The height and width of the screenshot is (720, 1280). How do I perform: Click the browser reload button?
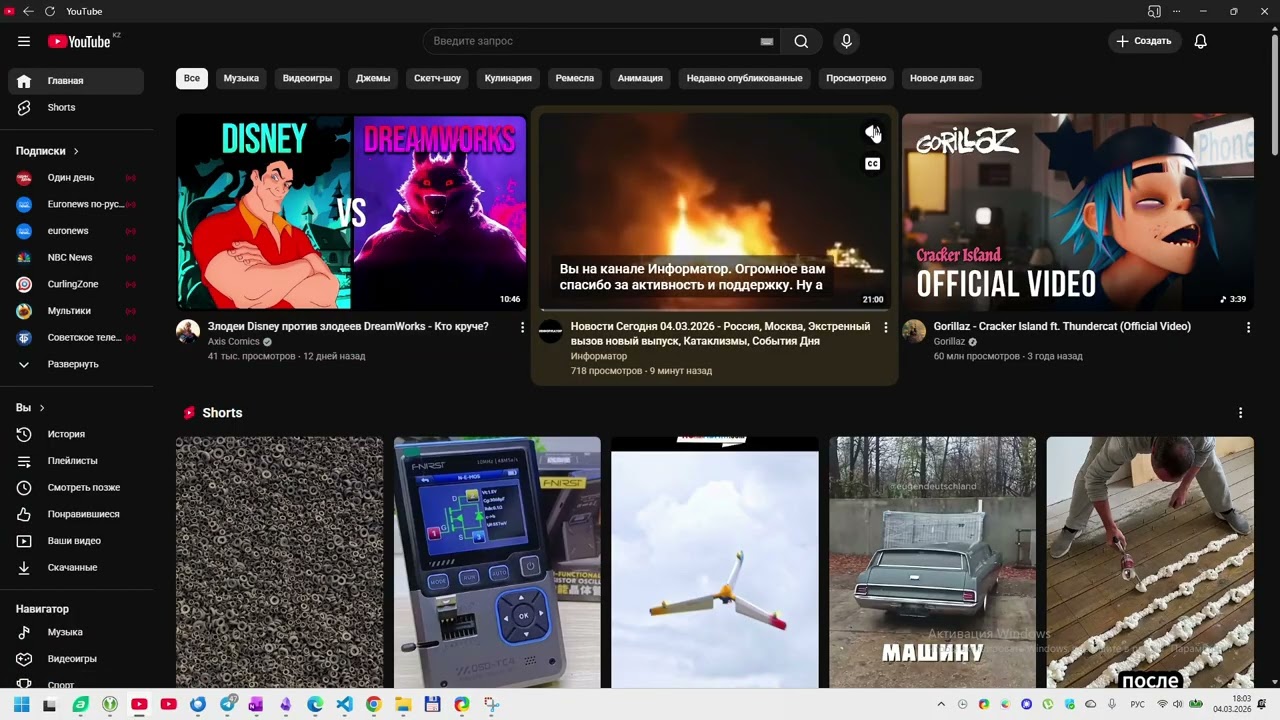pos(49,11)
